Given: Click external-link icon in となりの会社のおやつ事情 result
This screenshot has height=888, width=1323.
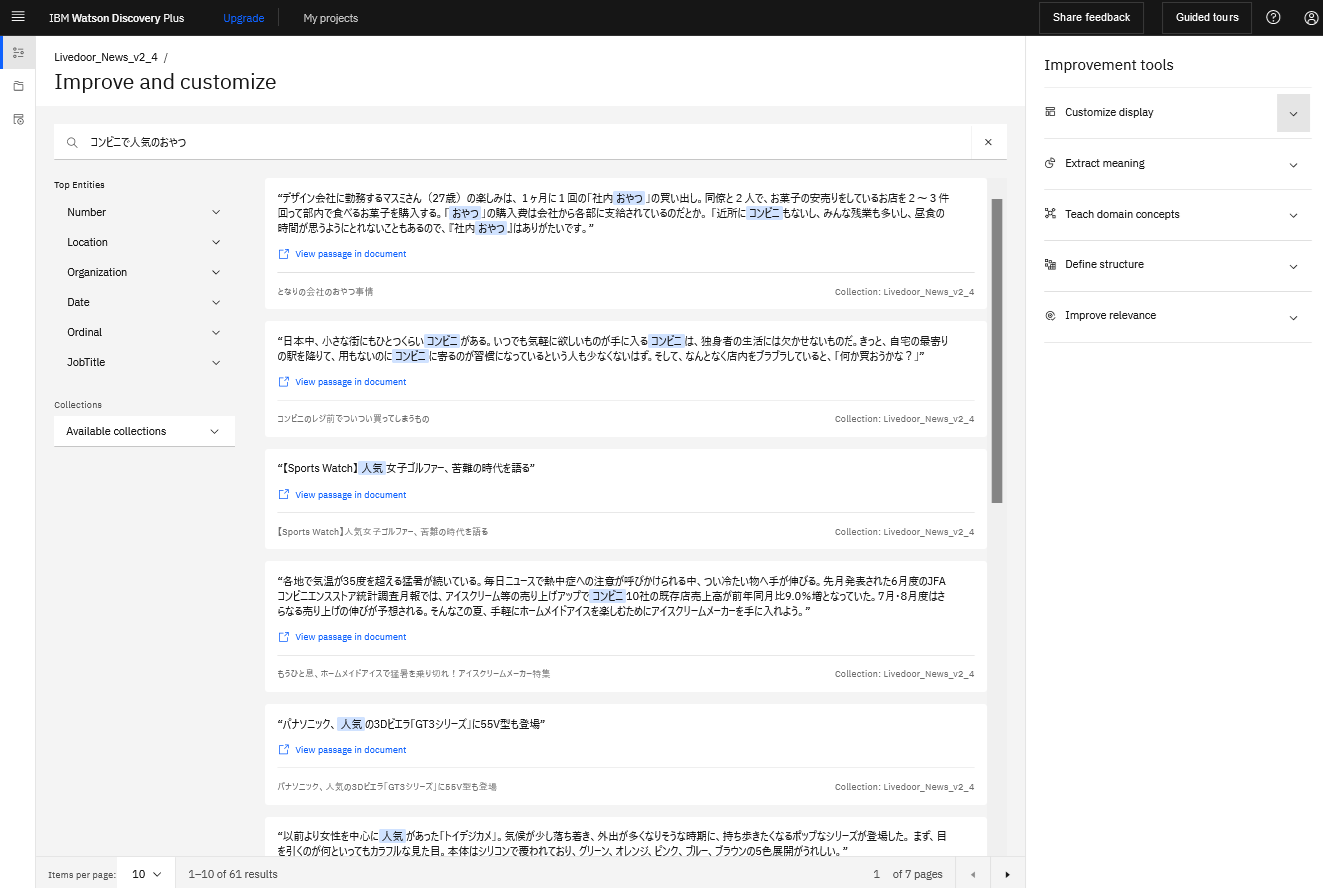Looking at the screenshot, I should (x=284, y=254).
